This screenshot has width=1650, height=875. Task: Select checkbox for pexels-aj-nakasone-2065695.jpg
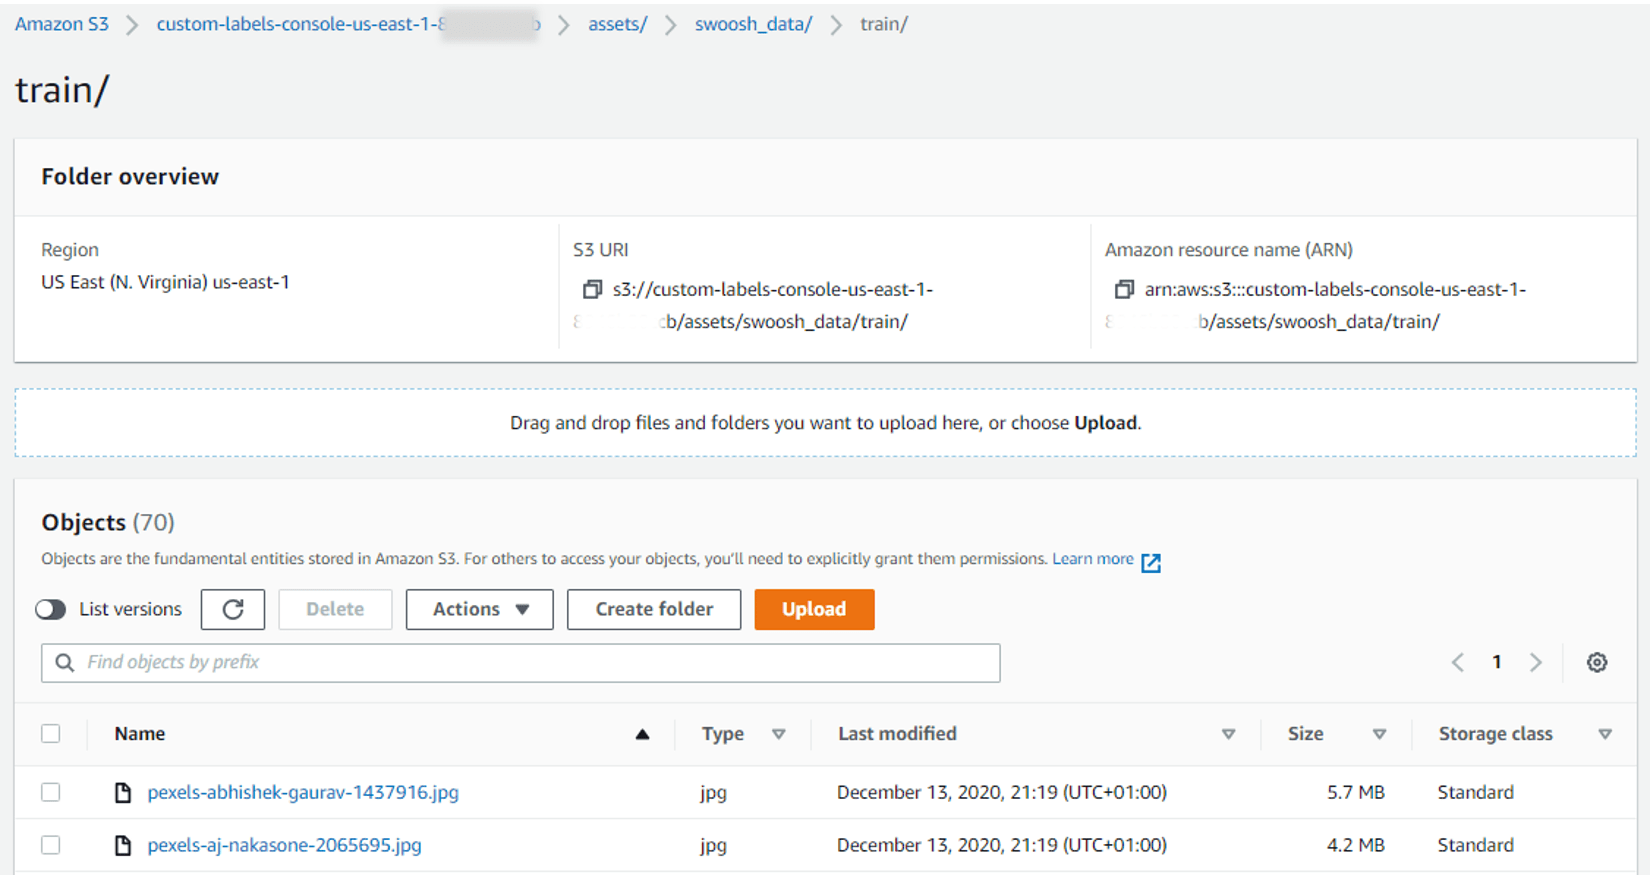51,845
